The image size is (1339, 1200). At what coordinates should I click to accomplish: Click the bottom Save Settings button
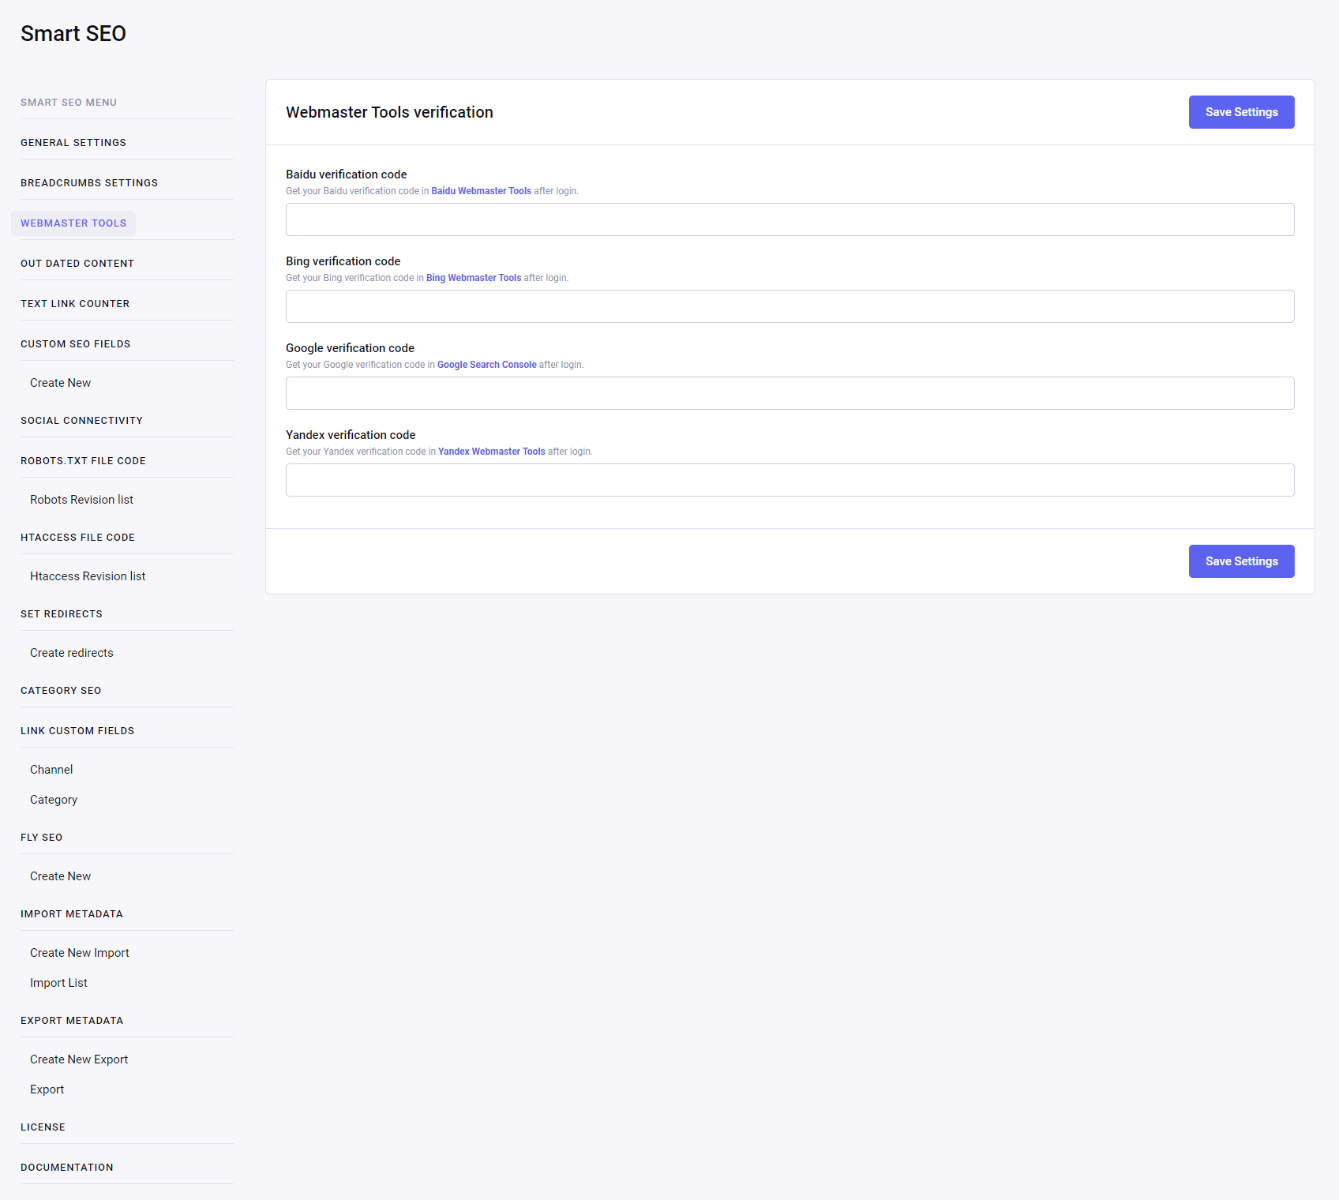pyautogui.click(x=1241, y=561)
